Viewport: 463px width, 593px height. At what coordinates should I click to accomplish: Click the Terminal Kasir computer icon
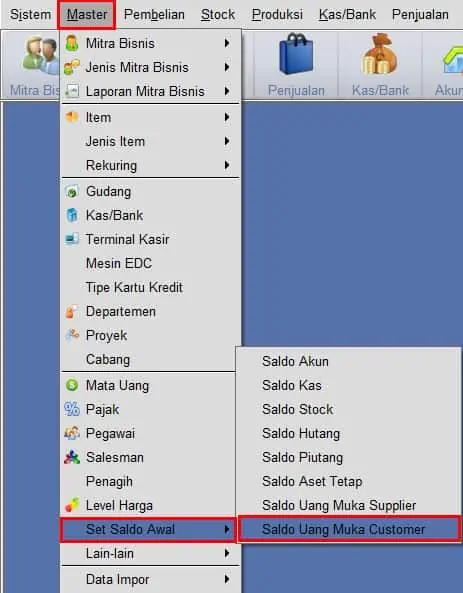pyautogui.click(x=72, y=239)
